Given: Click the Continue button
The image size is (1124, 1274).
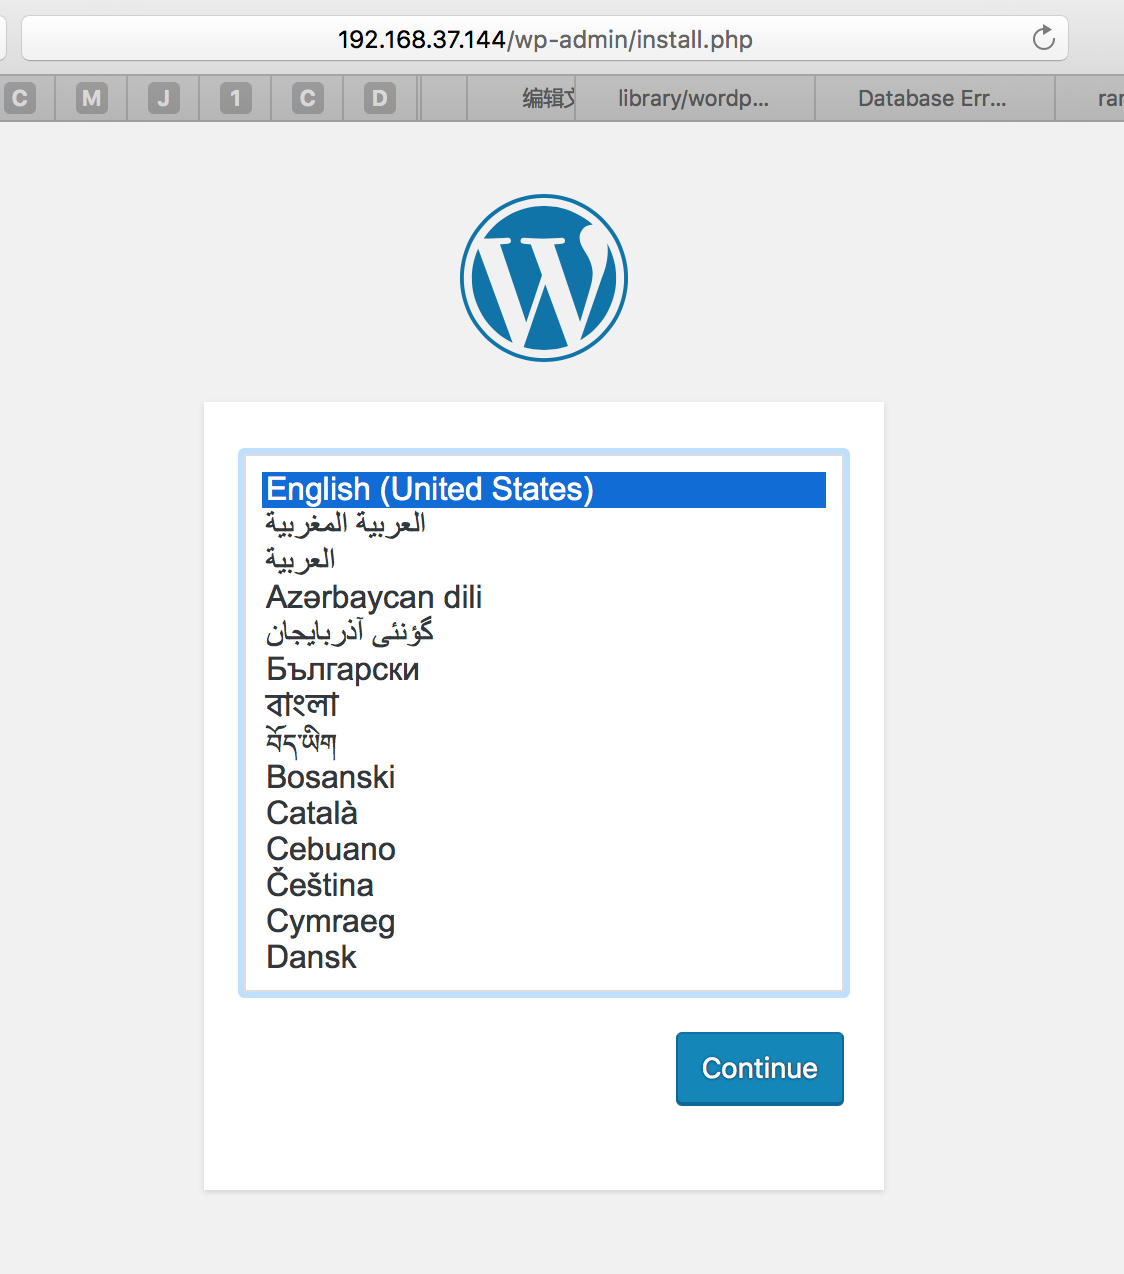Looking at the screenshot, I should coord(760,1068).
